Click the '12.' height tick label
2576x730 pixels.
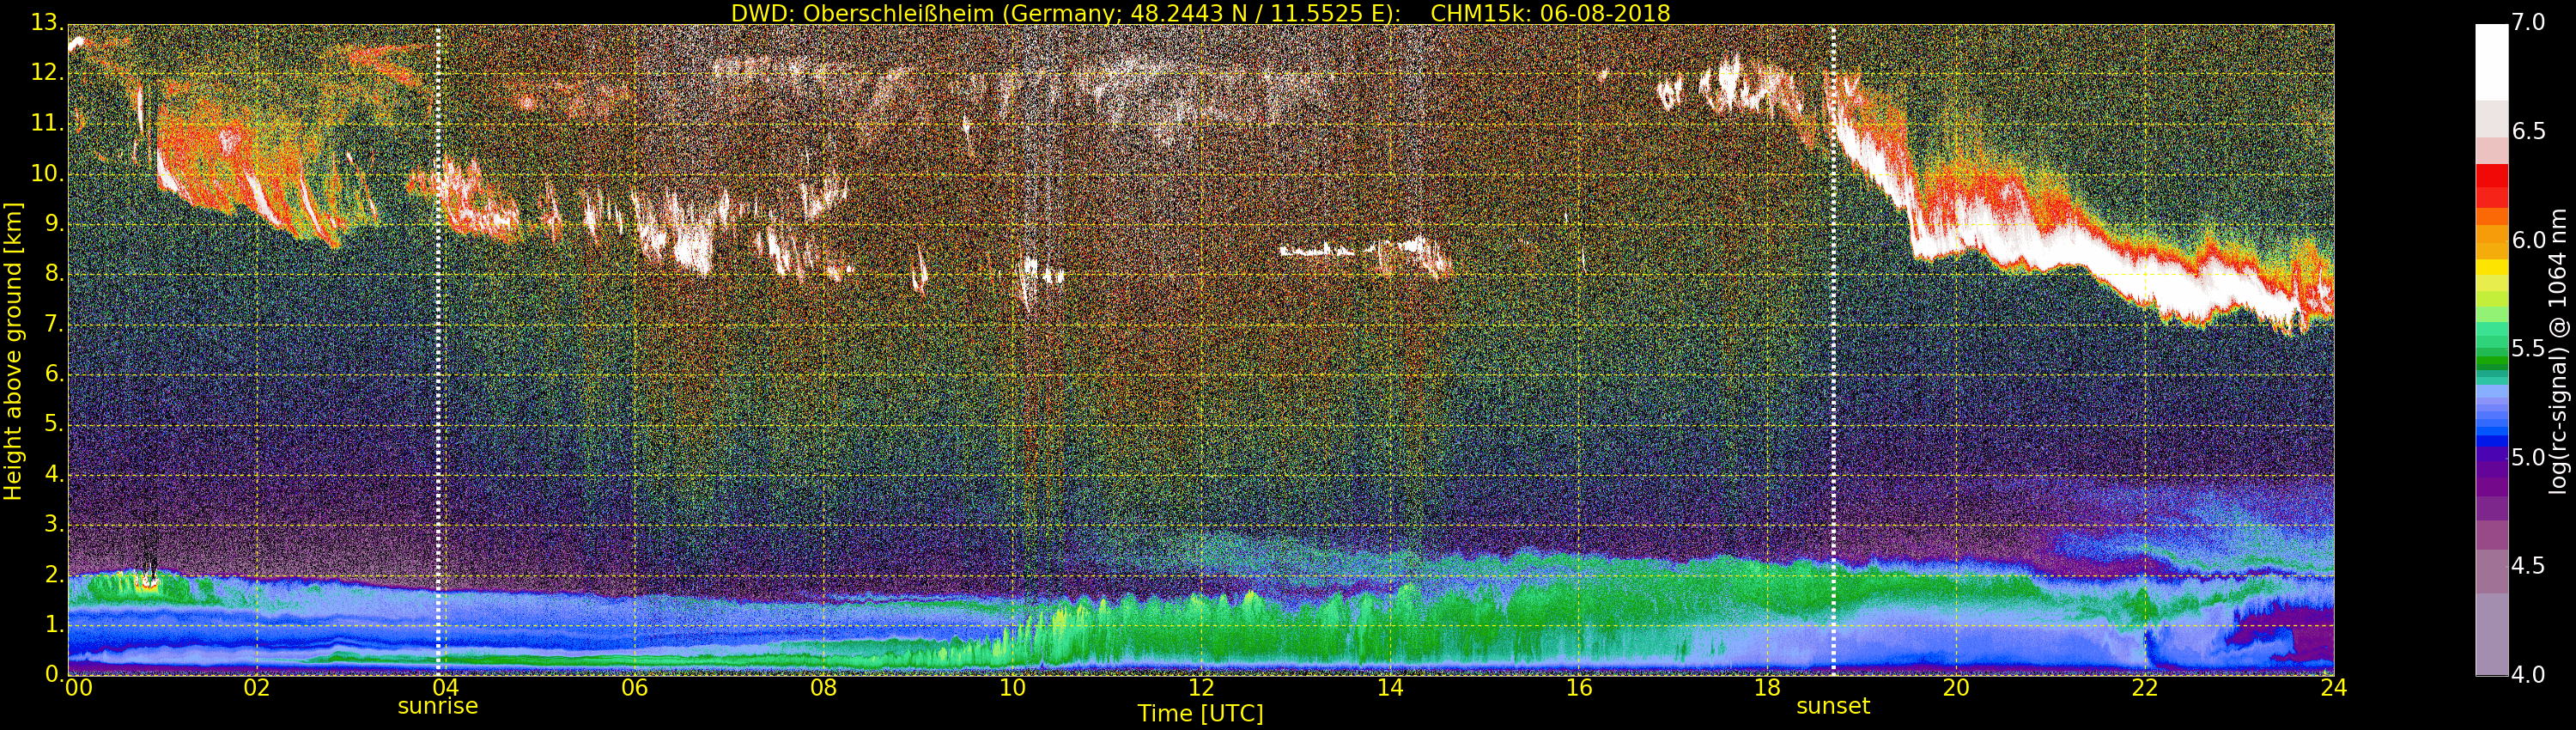[x=48, y=73]
